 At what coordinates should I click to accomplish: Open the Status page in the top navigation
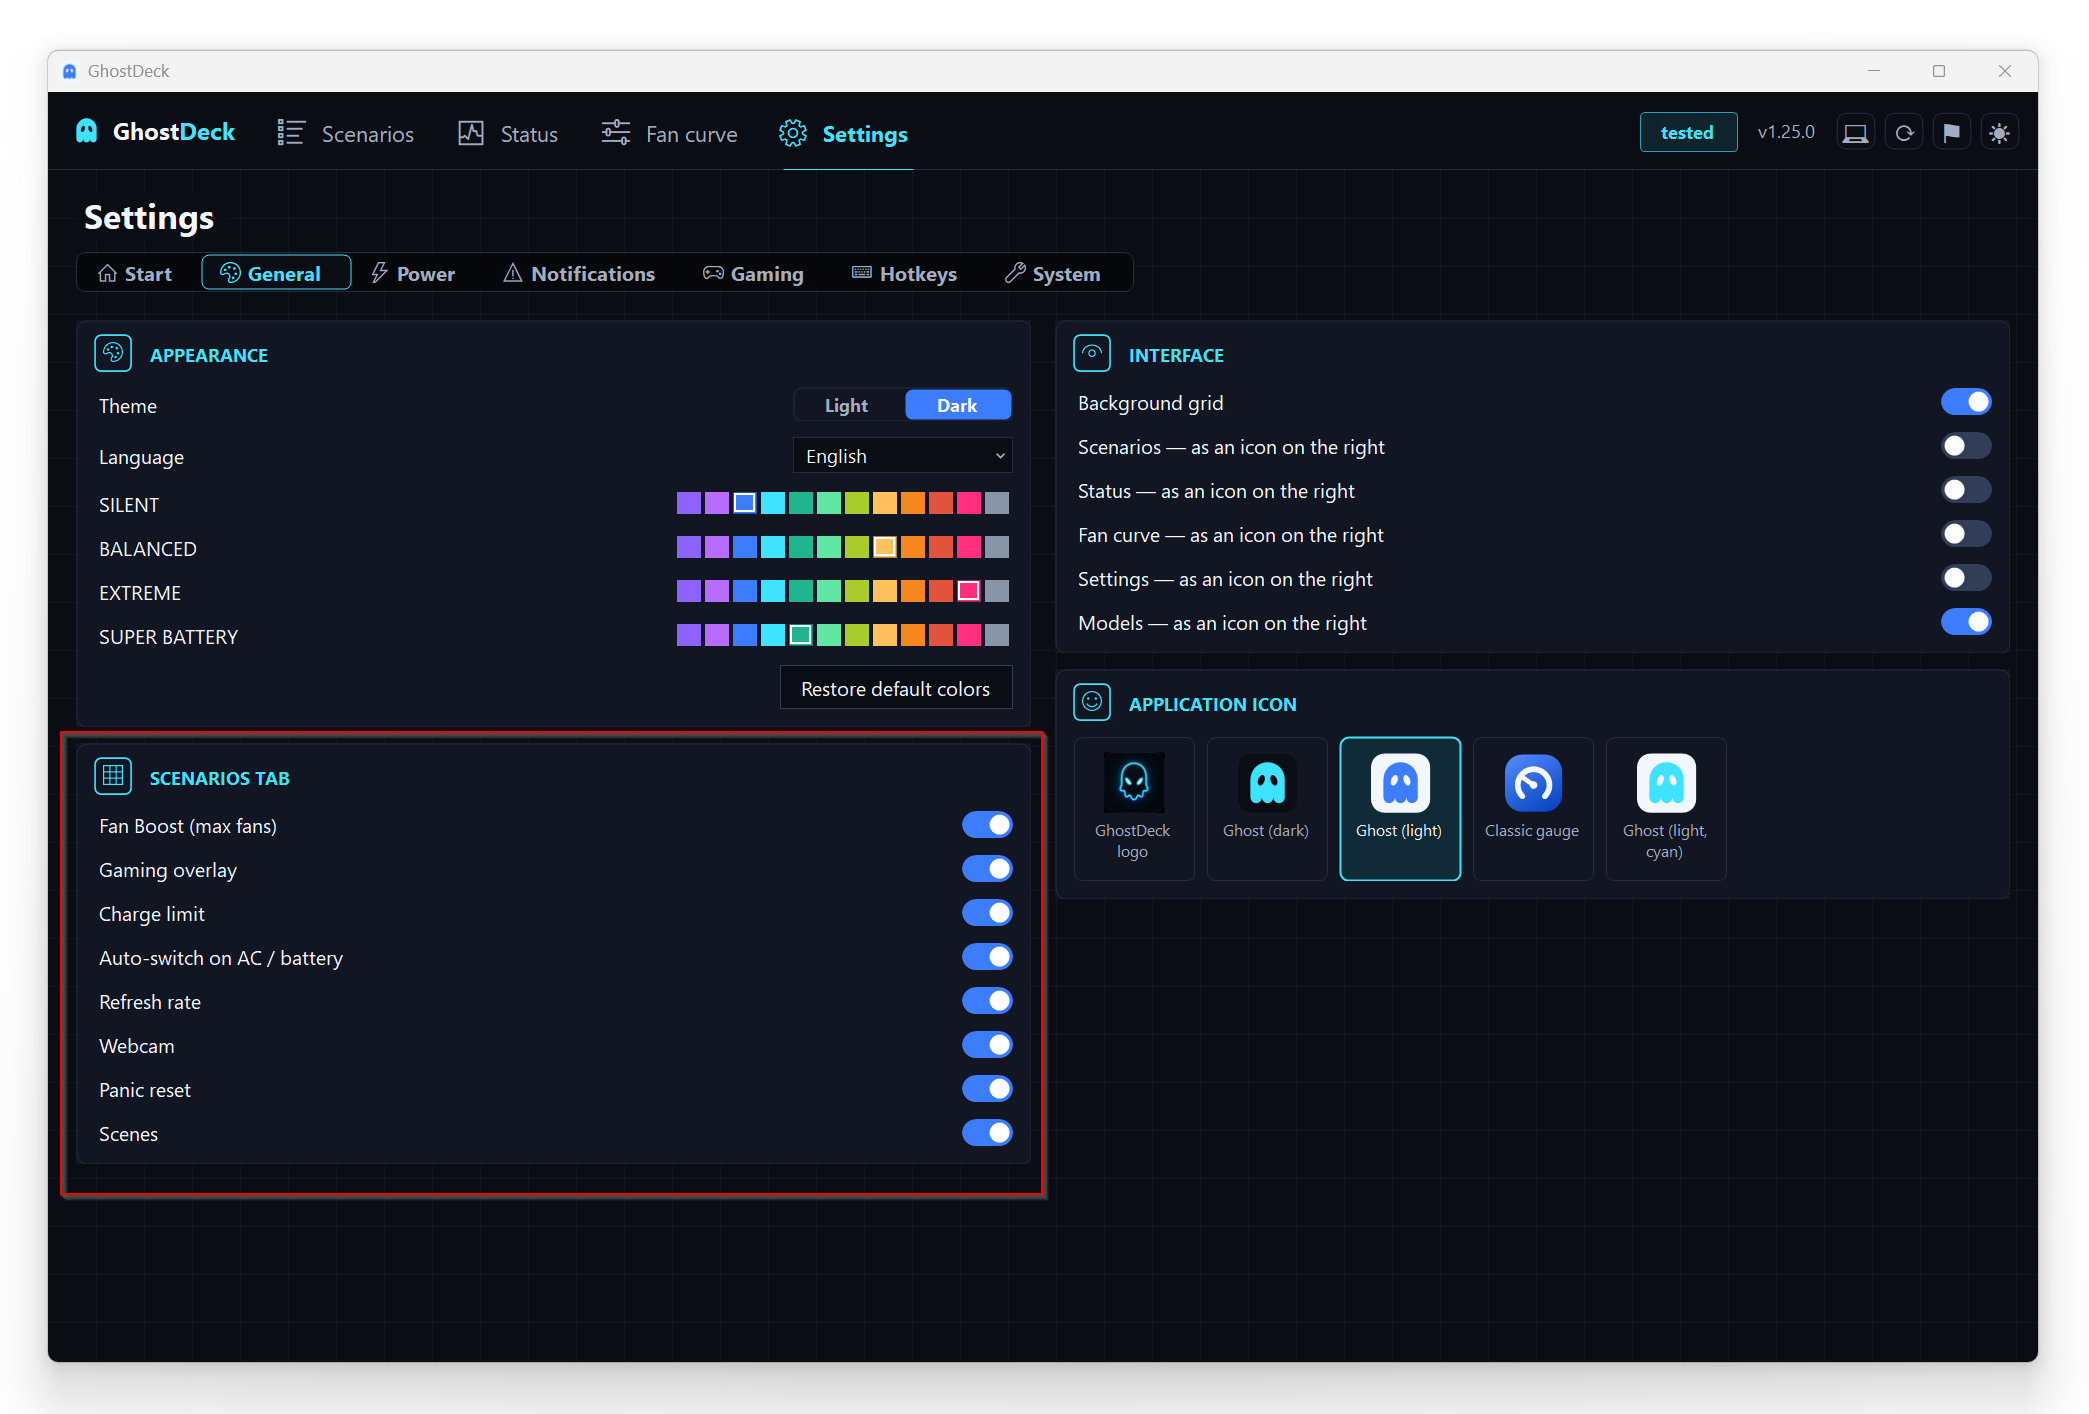(x=508, y=134)
